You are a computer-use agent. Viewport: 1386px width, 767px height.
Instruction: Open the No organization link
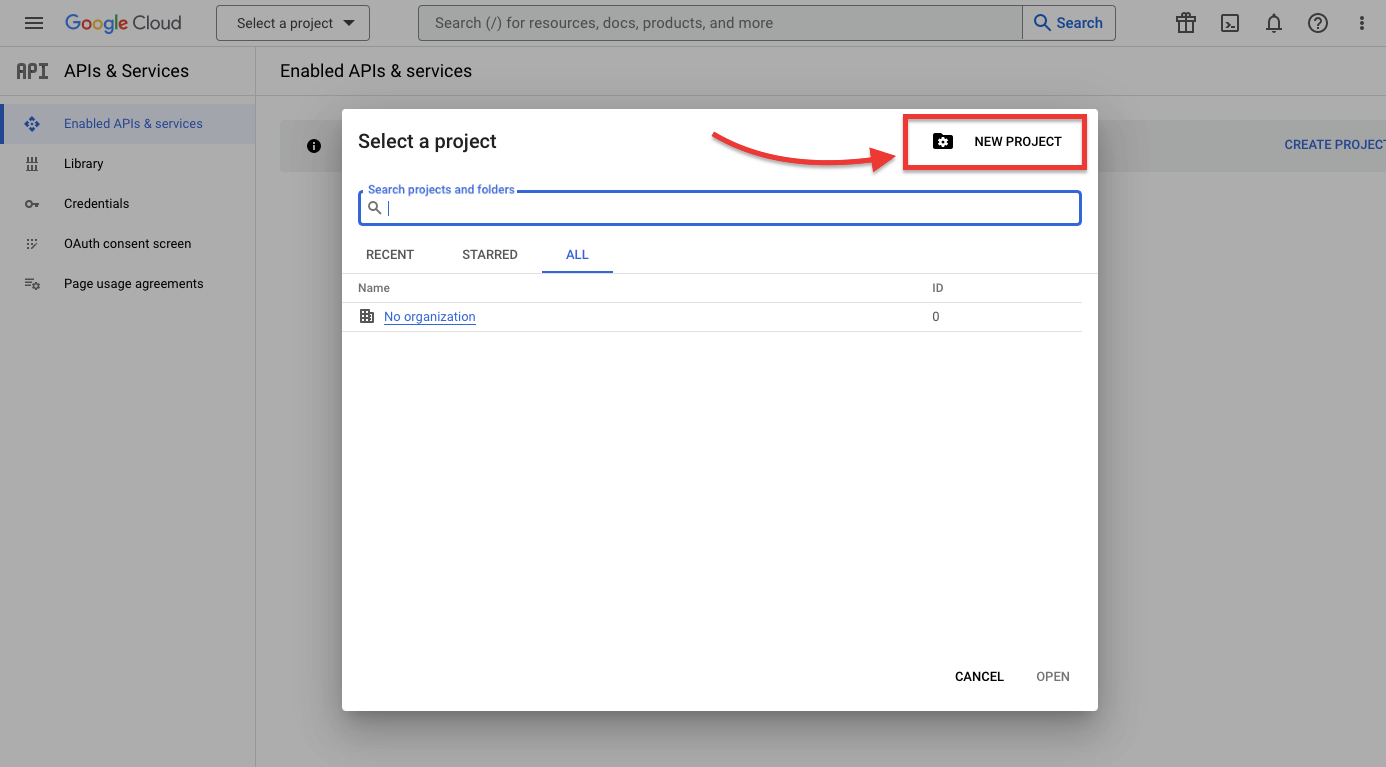[430, 317]
